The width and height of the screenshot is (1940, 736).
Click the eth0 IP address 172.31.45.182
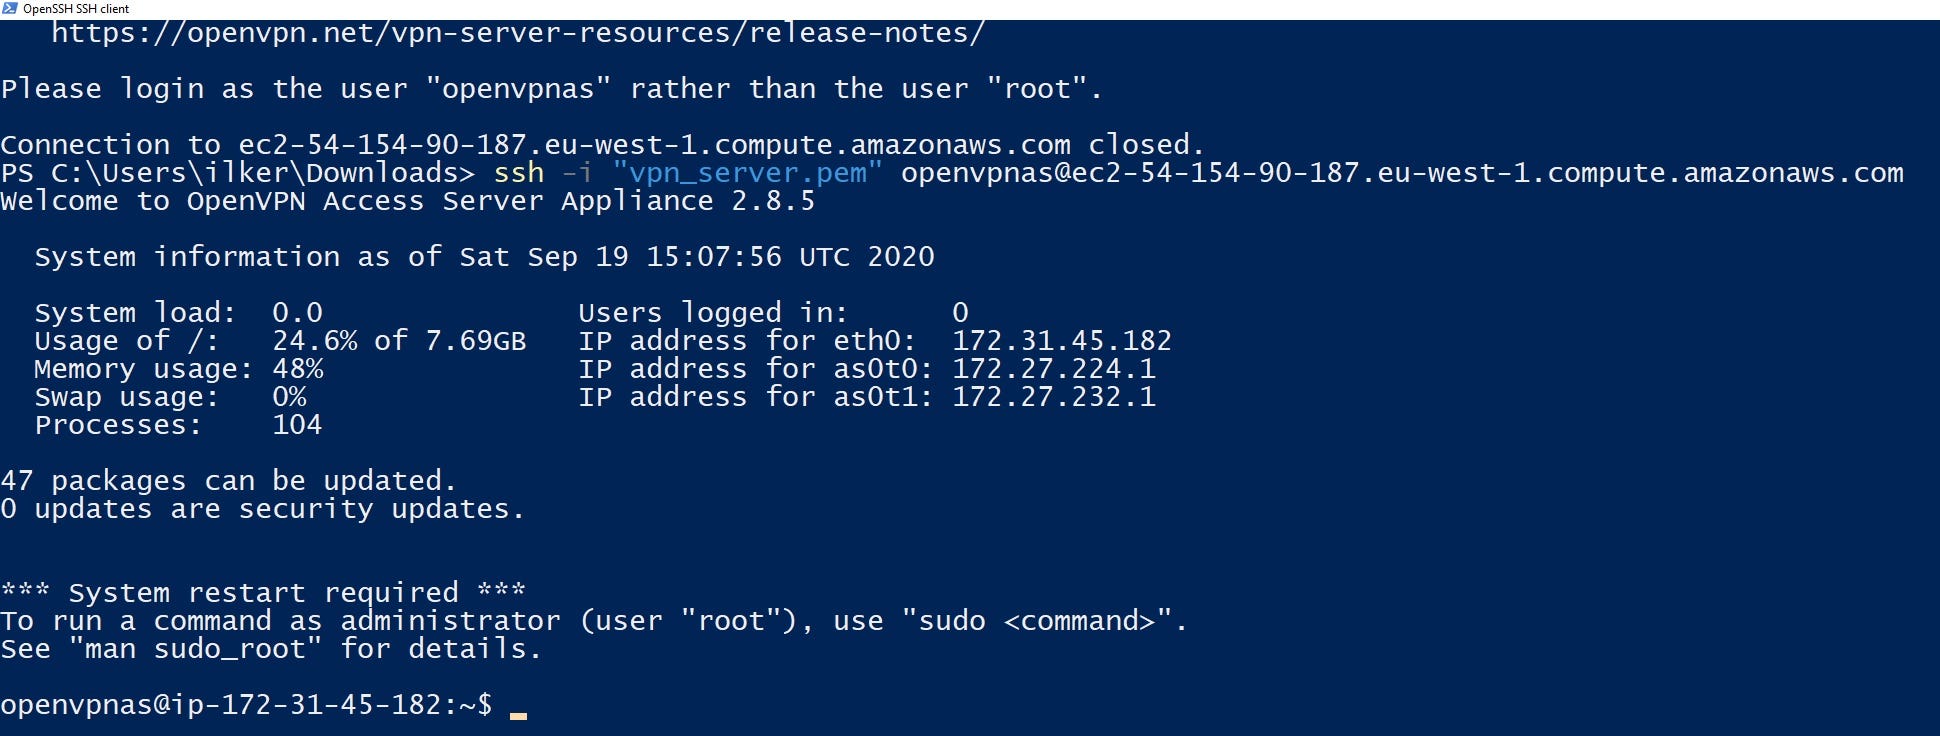pyautogui.click(x=1061, y=341)
